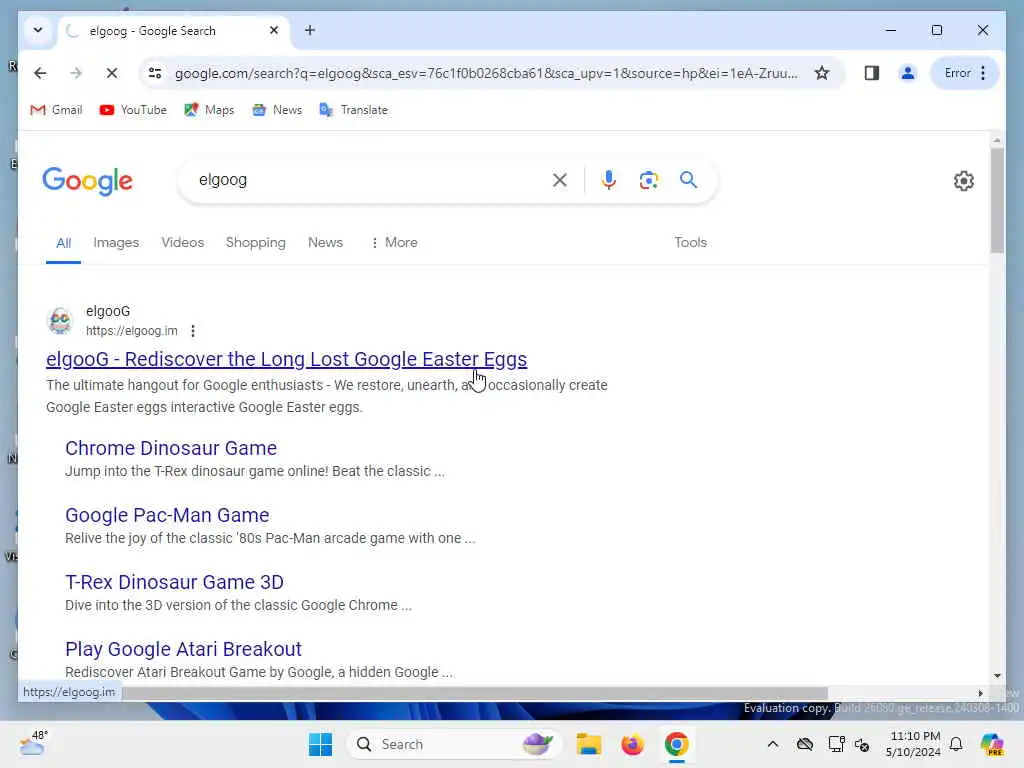The image size is (1024, 768).
Task: Go back to the previous page
Action: [x=40, y=73]
